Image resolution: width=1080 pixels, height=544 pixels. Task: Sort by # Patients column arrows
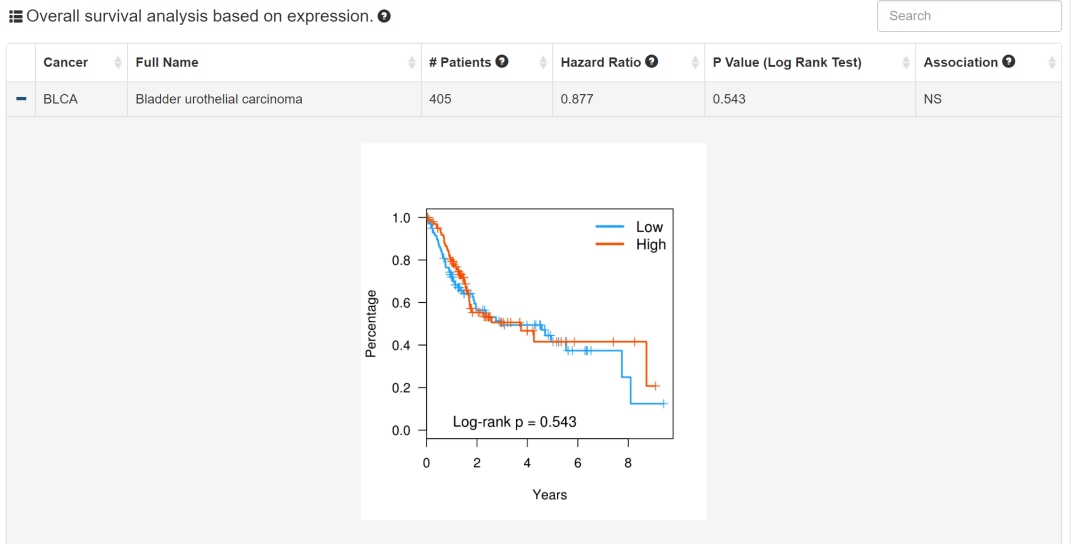tap(543, 63)
